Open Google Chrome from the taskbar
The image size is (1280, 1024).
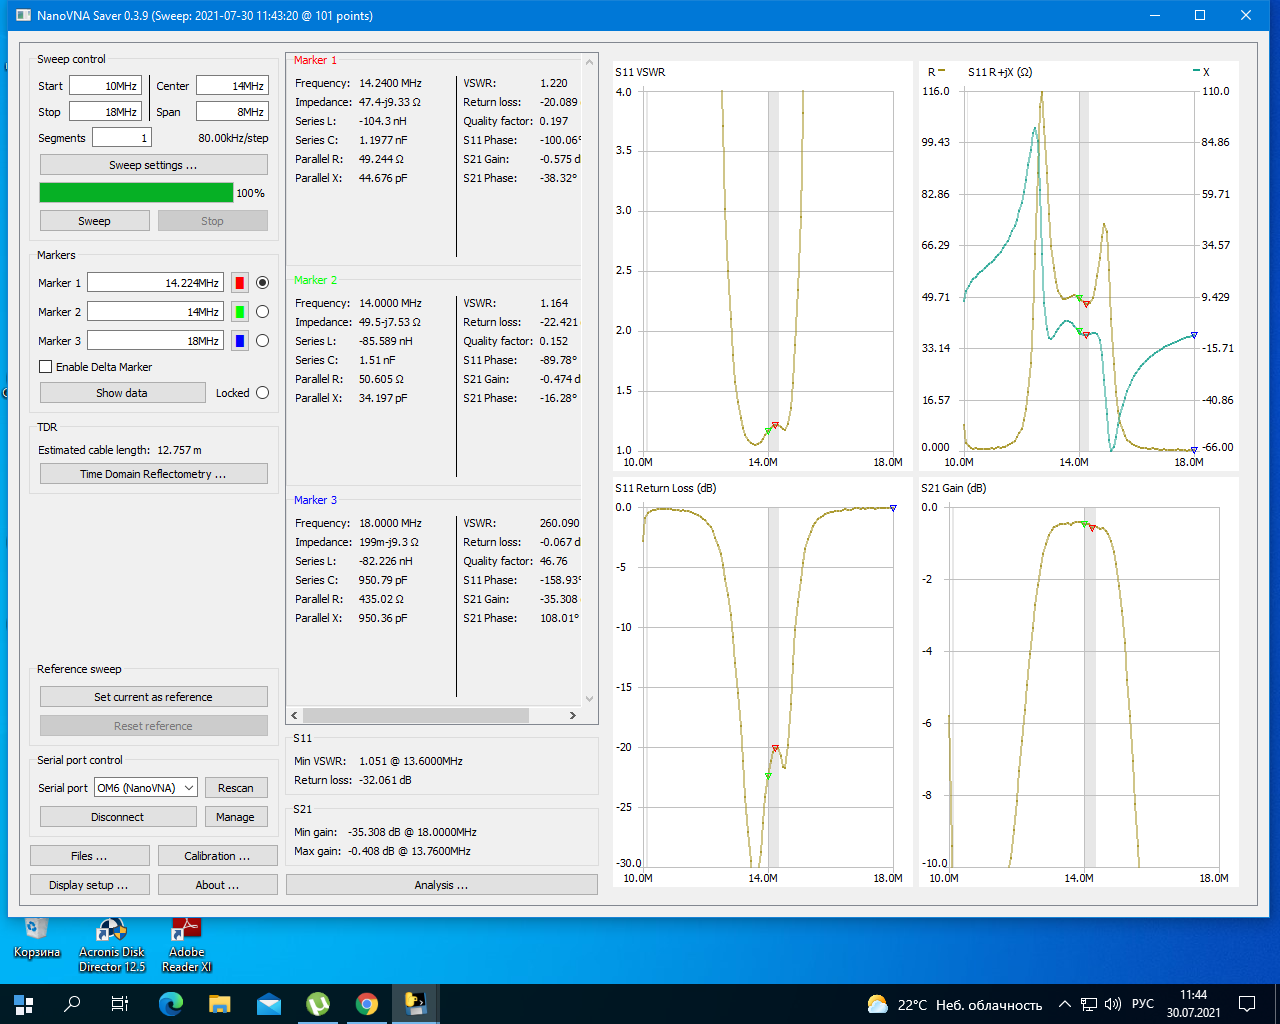367,1004
